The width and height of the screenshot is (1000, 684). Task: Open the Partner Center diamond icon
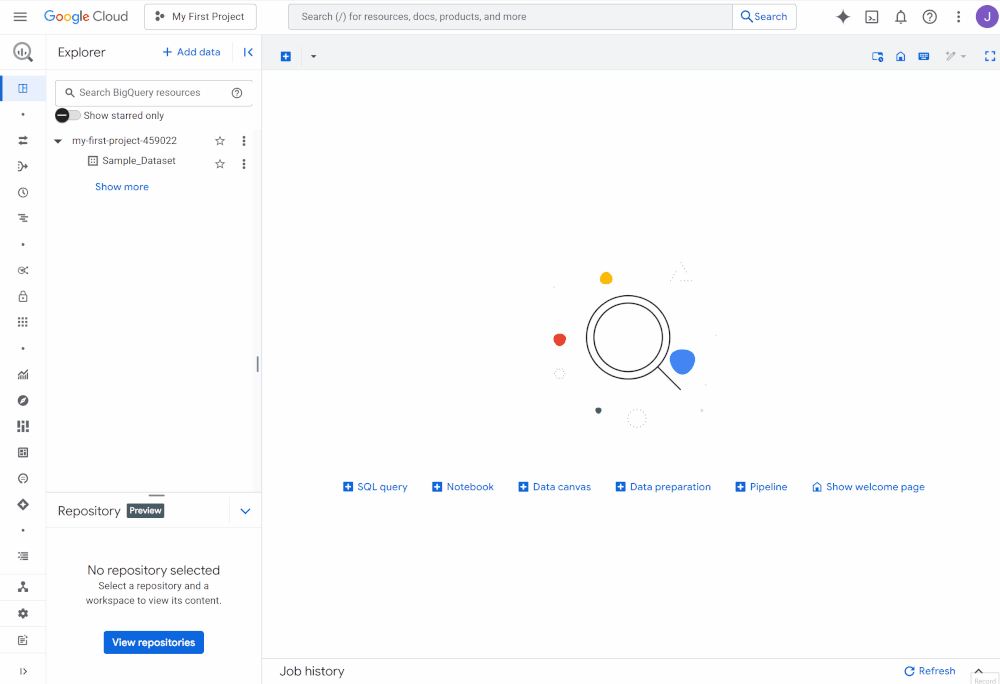pyautogui.click(x=23, y=504)
